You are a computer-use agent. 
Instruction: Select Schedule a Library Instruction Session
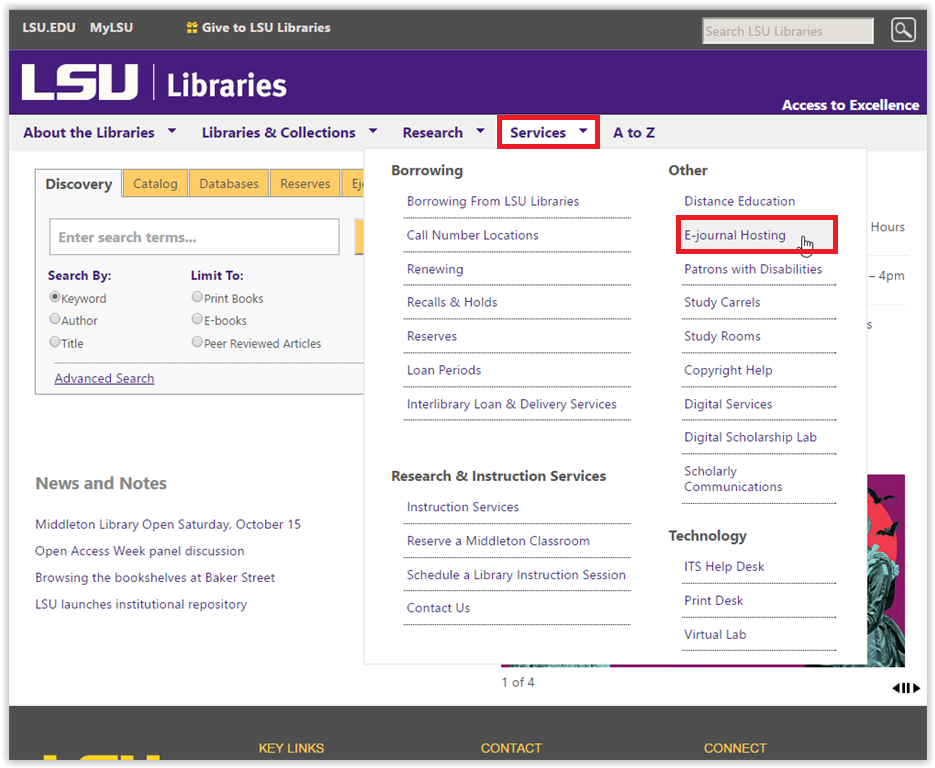tap(516, 575)
